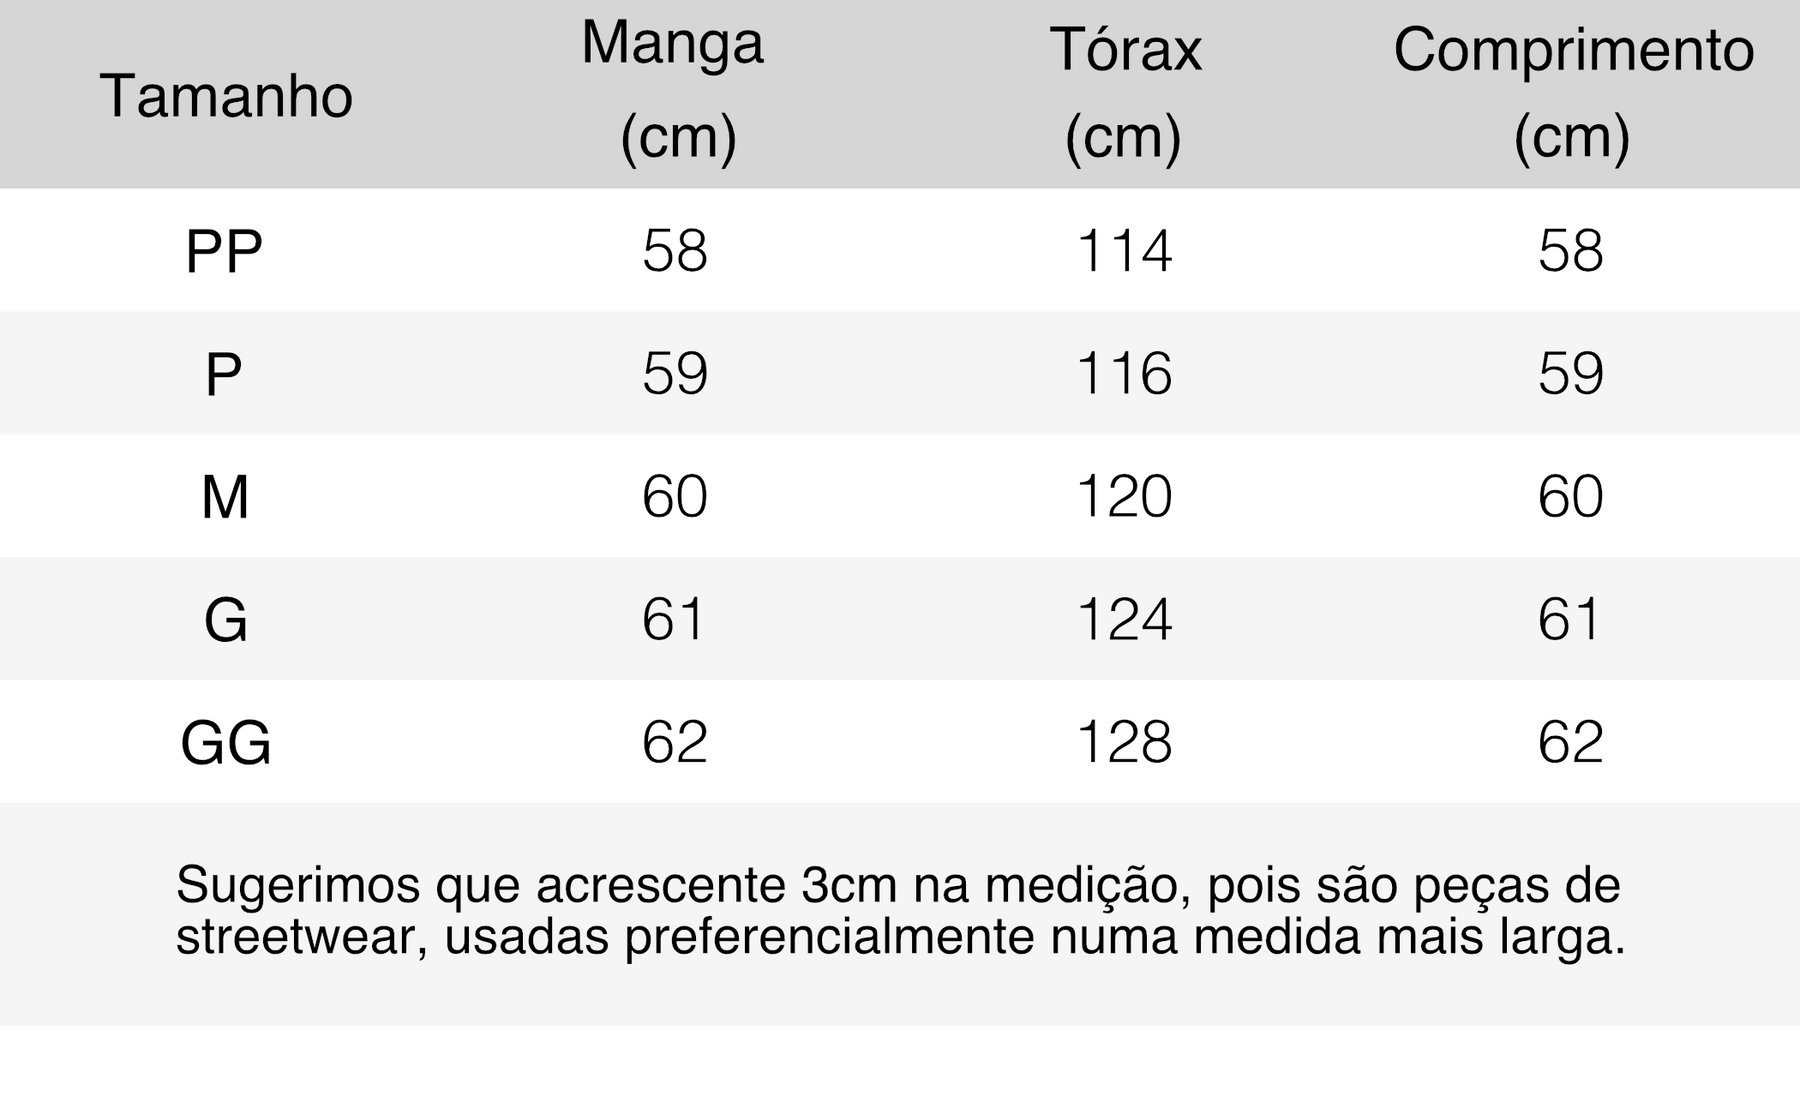Click the streetwear sizing suggestion note
This screenshot has height=1114, width=1800.
[x=900, y=911]
